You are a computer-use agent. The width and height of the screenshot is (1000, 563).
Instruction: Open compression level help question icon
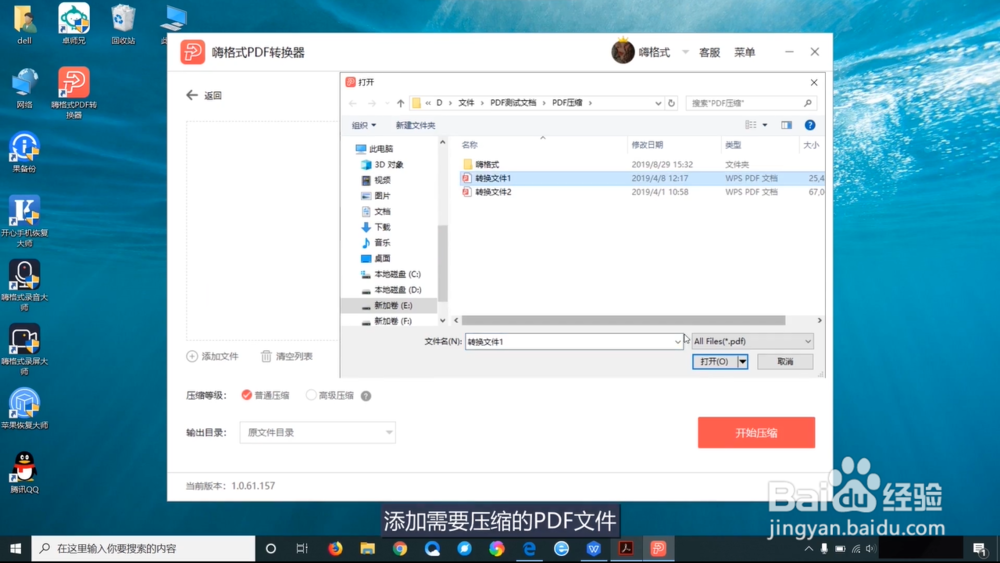coord(366,396)
